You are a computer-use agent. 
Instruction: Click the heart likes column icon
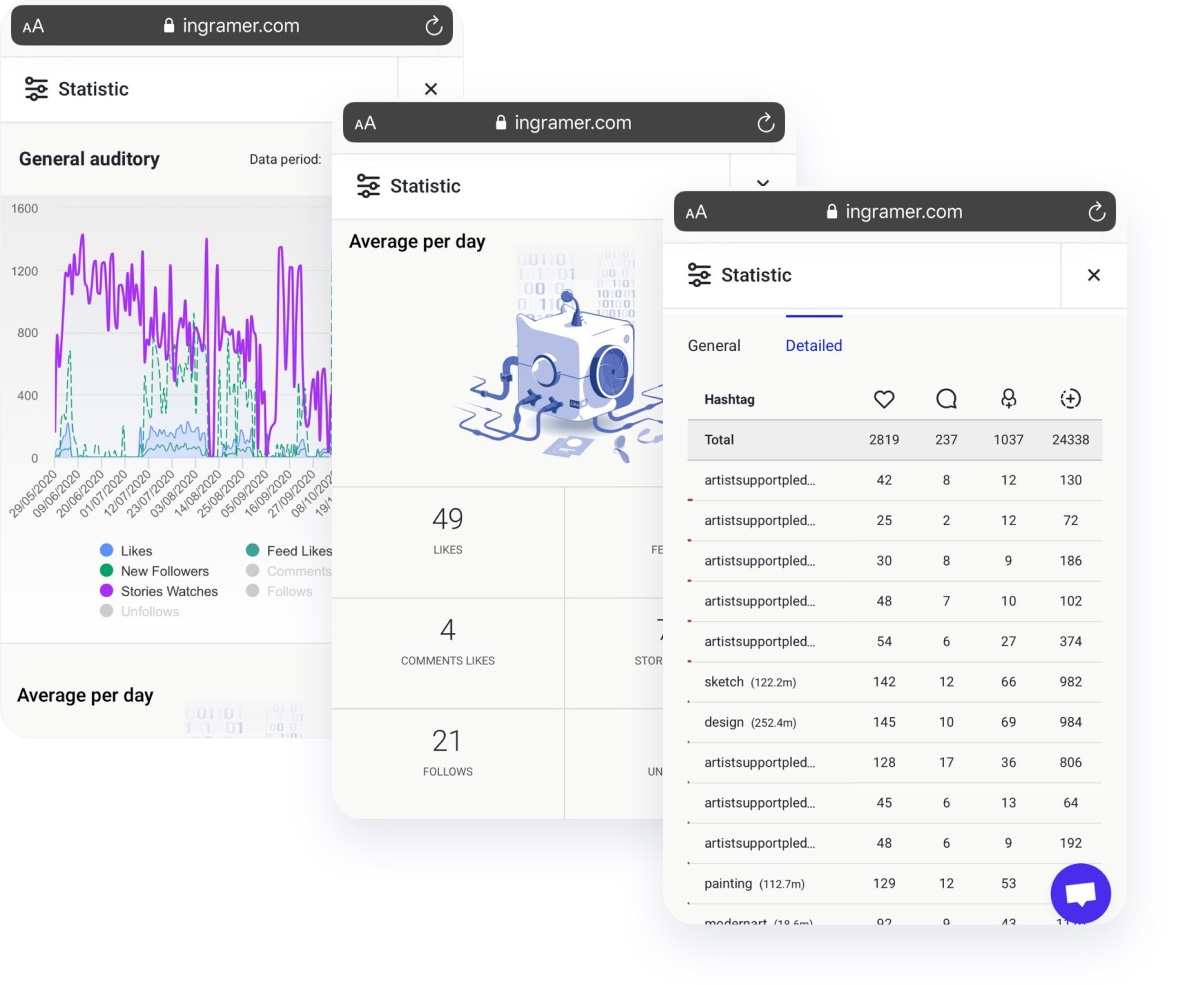pos(884,399)
